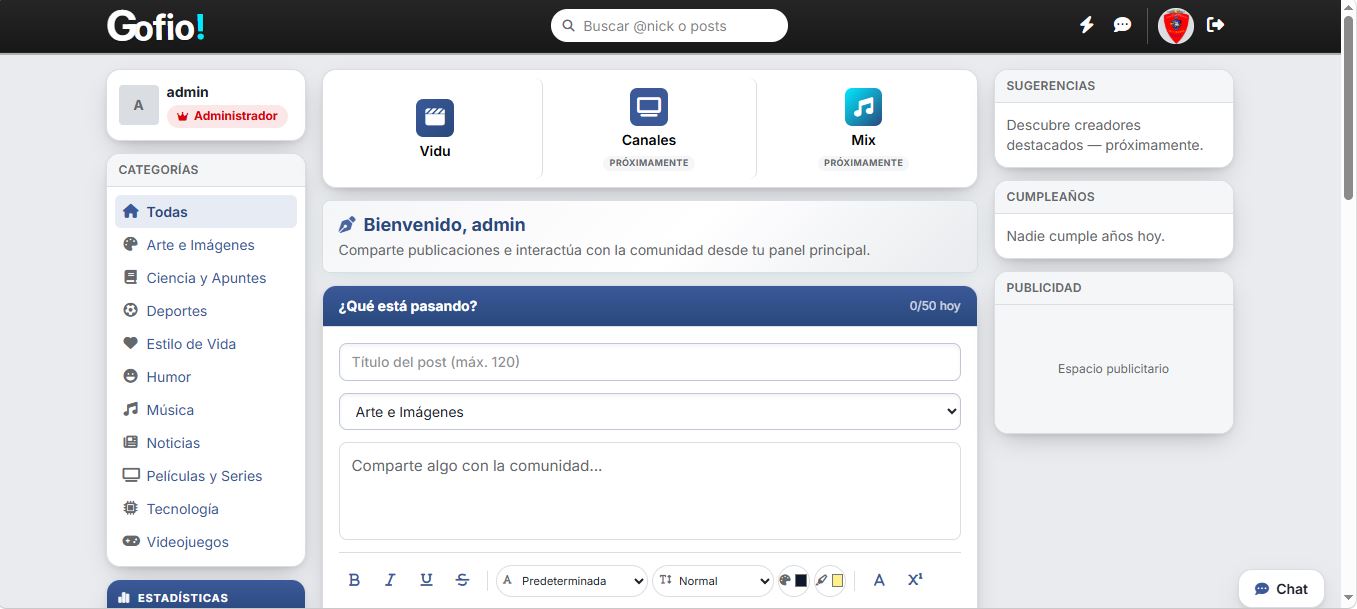The height and width of the screenshot is (609, 1357).
Task: Click the Mix music note icon
Action: (863, 107)
